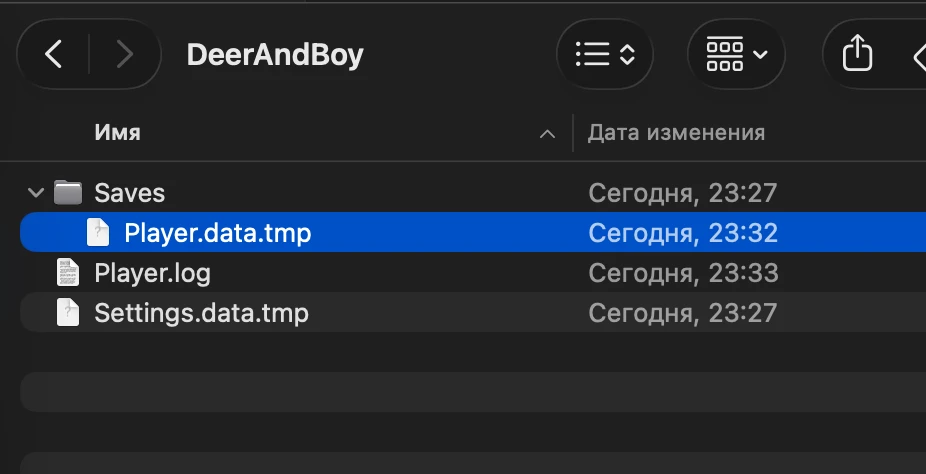This screenshot has height=474, width=926.
Task: Sort by the Имя column header
Action: [x=118, y=133]
